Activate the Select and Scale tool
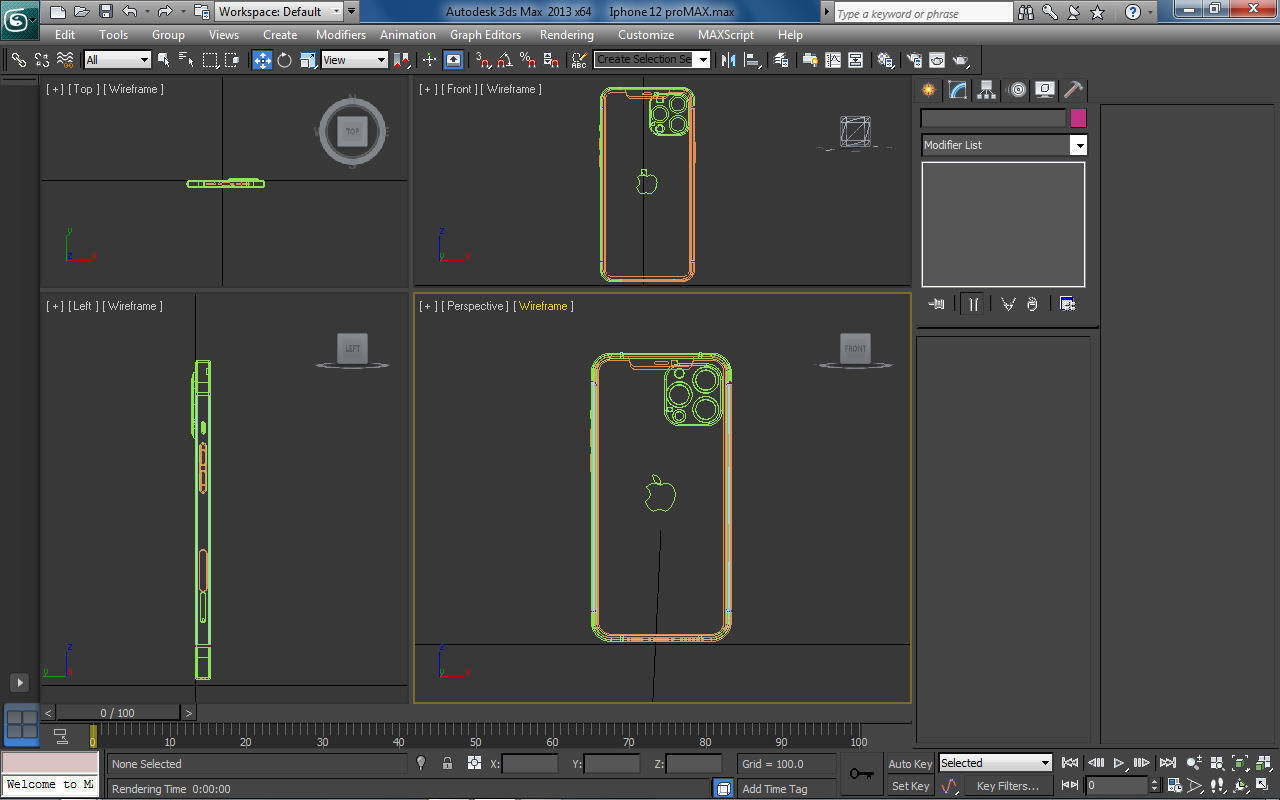Viewport: 1280px width, 800px height. [308, 60]
